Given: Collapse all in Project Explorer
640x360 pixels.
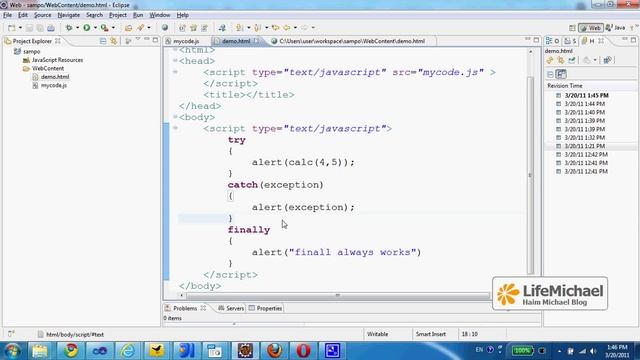Looking at the screenshot, I should coord(103,41).
